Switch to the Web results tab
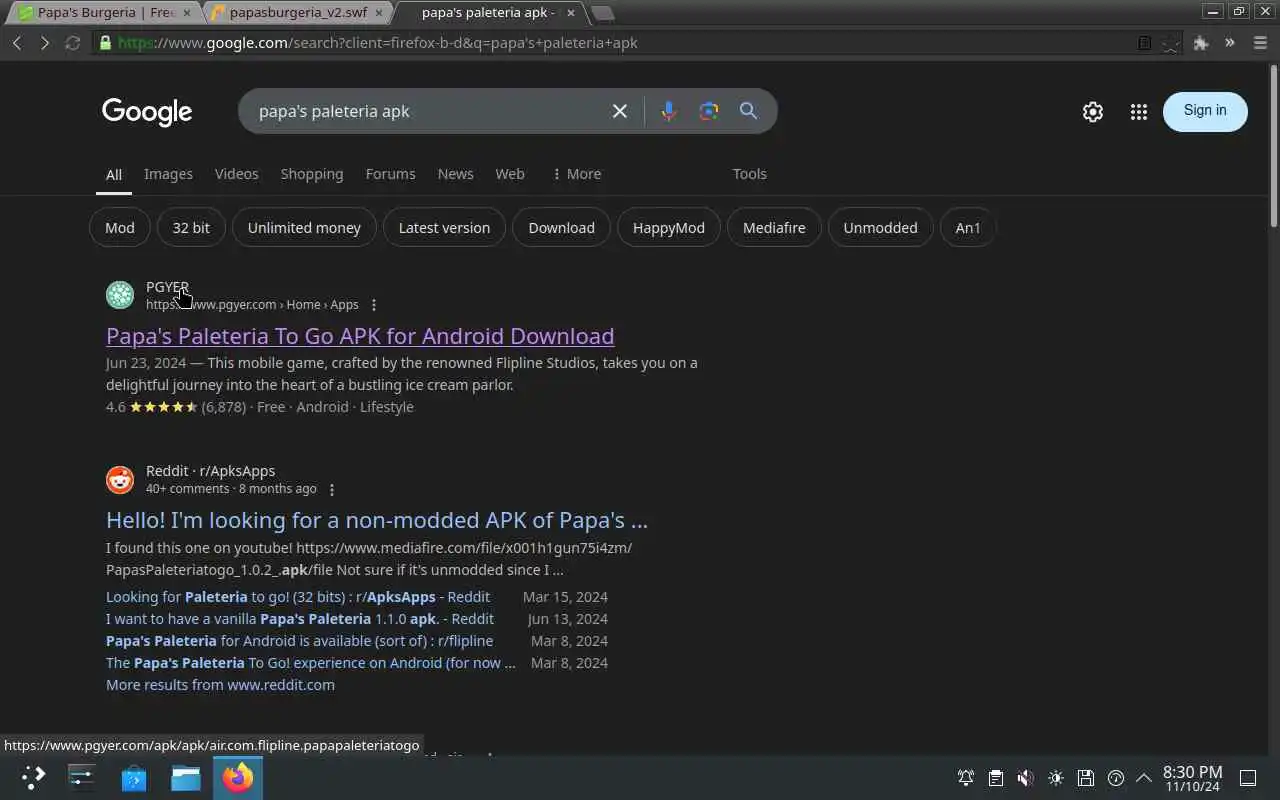Image resolution: width=1280 pixels, height=800 pixels. point(510,174)
